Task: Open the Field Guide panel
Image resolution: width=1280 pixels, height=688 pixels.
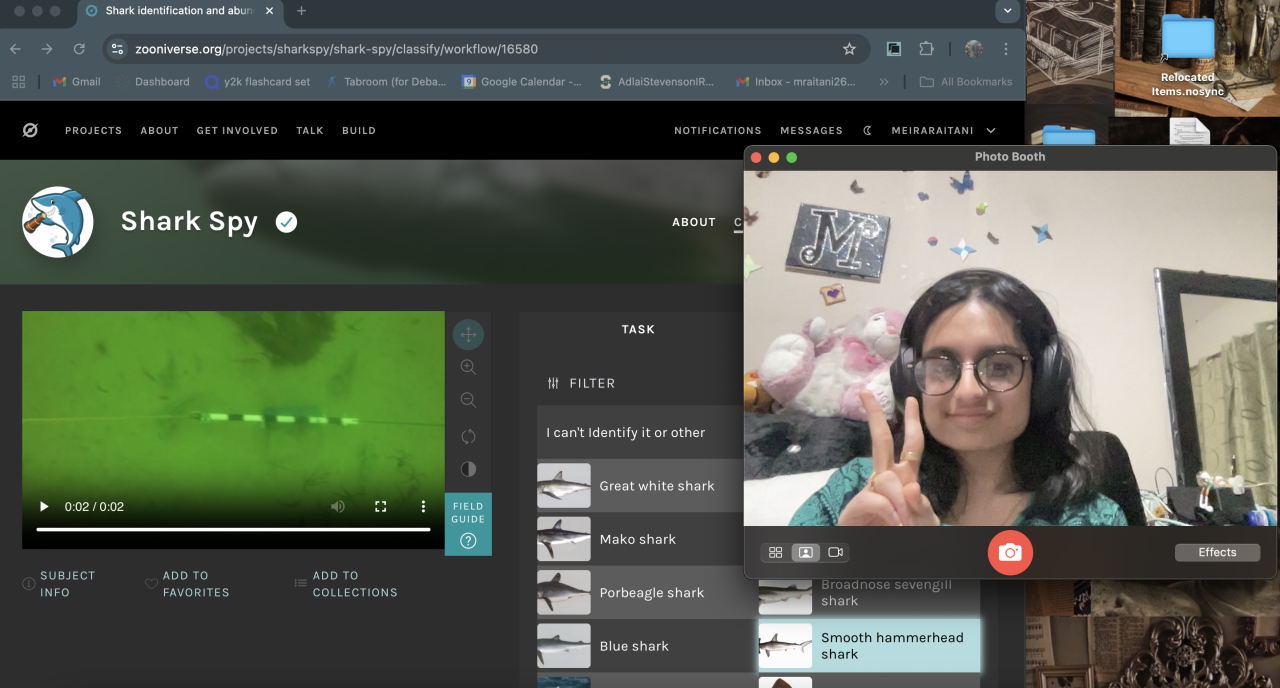Action: (x=468, y=524)
